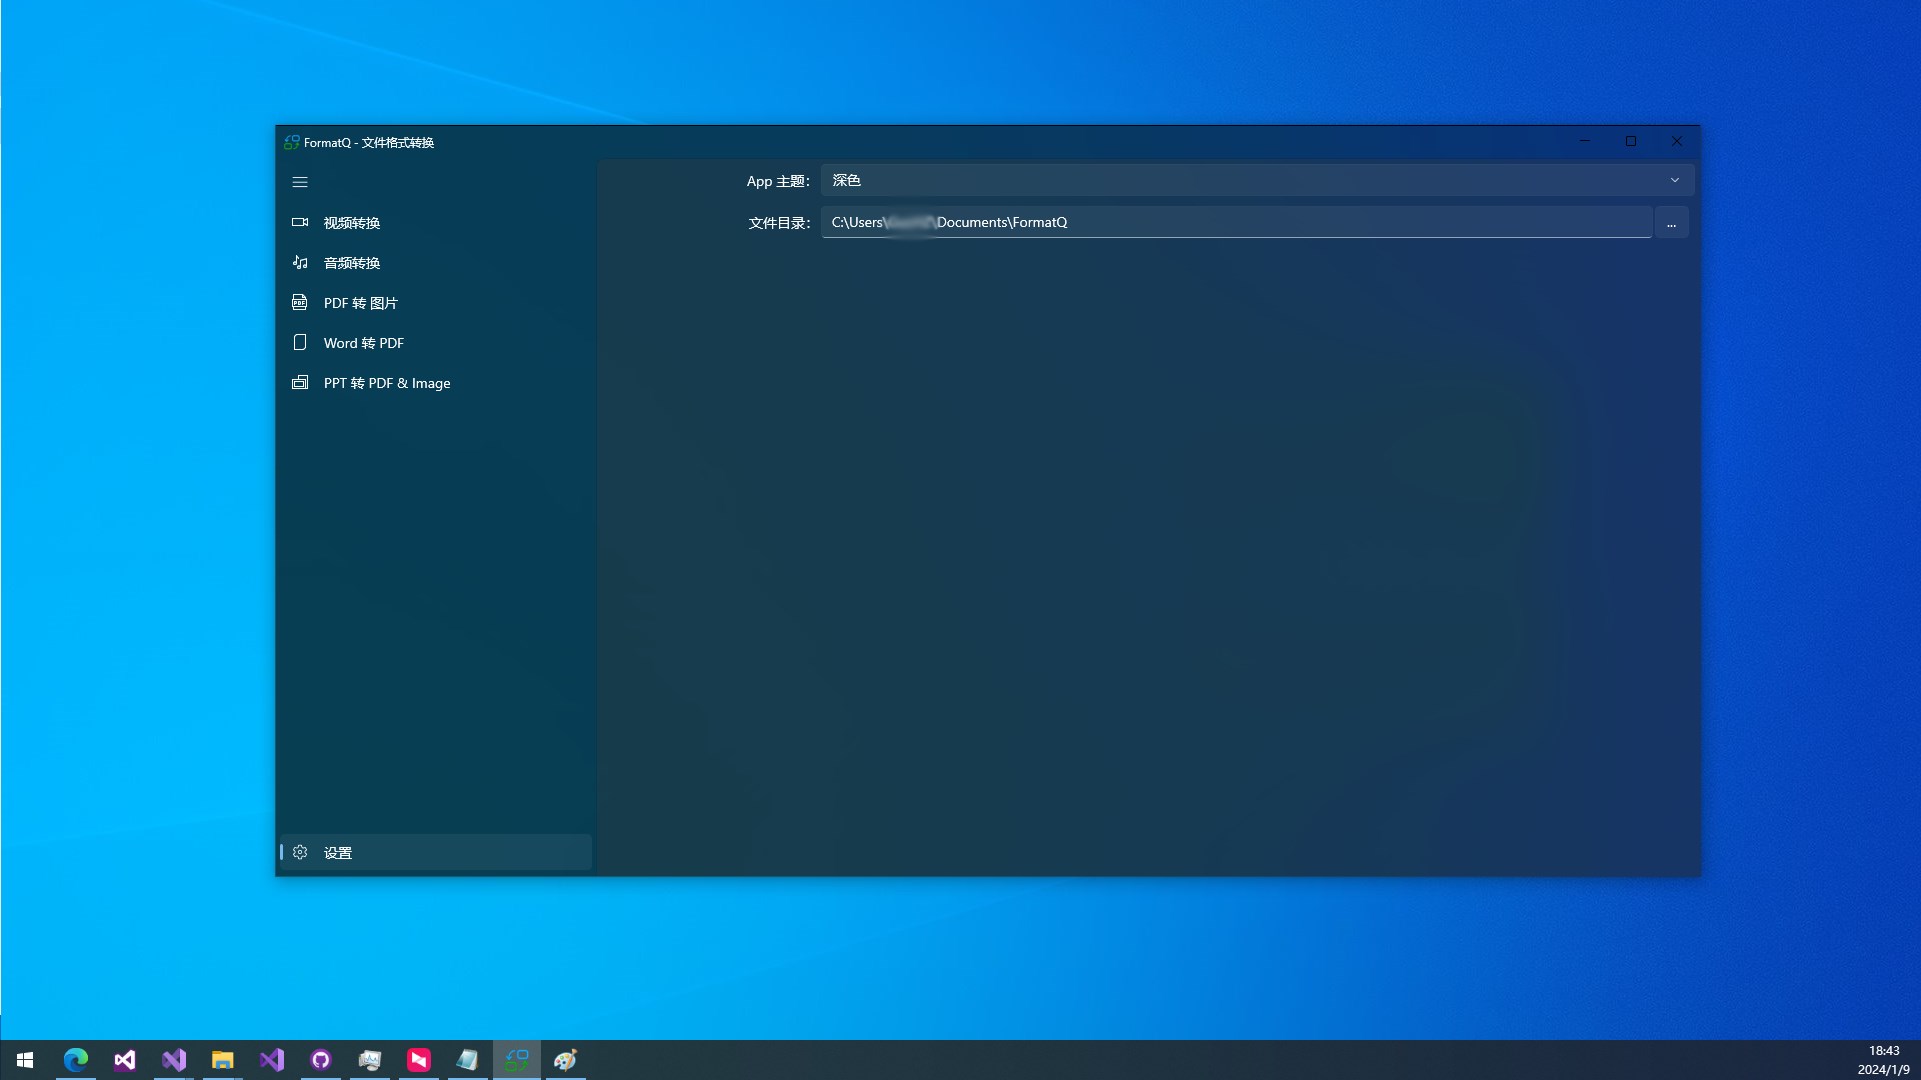Maximize the FormatQ window
Viewport: 1921px width, 1080px height.
pos(1631,142)
